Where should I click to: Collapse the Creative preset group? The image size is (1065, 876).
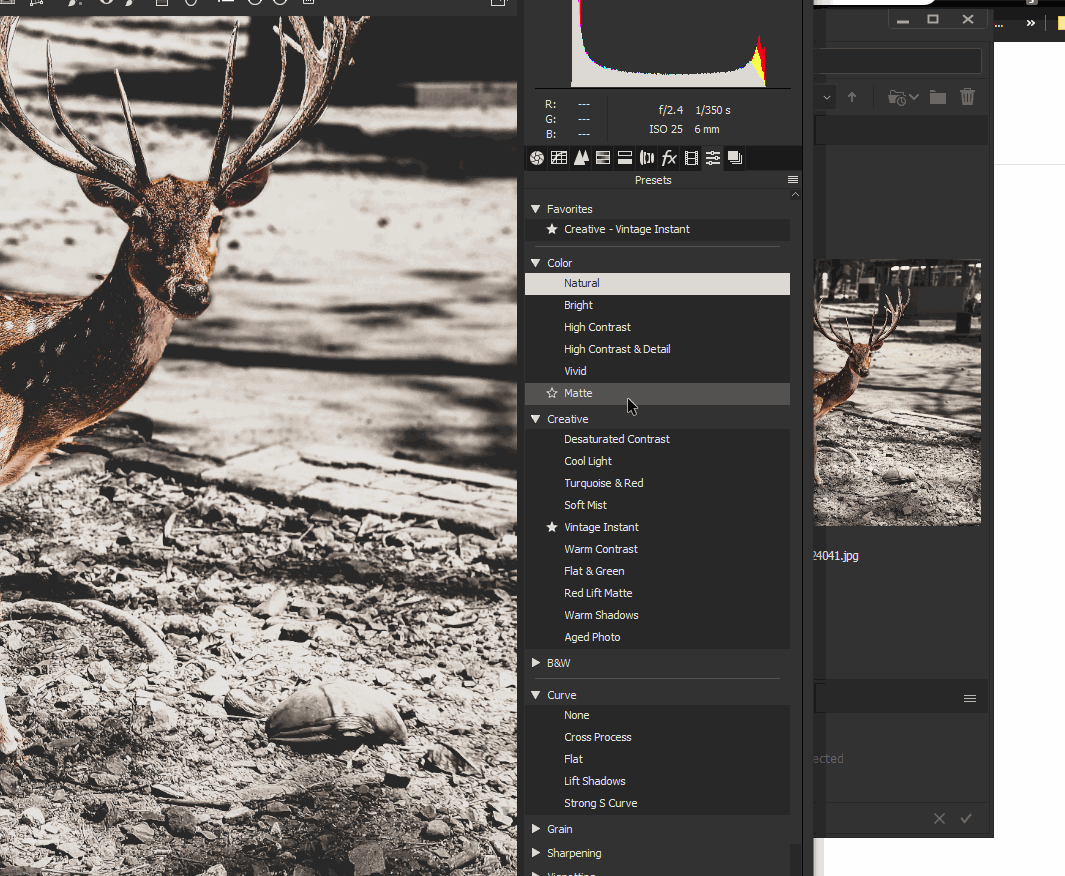pyautogui.click(x=535, y=419)
